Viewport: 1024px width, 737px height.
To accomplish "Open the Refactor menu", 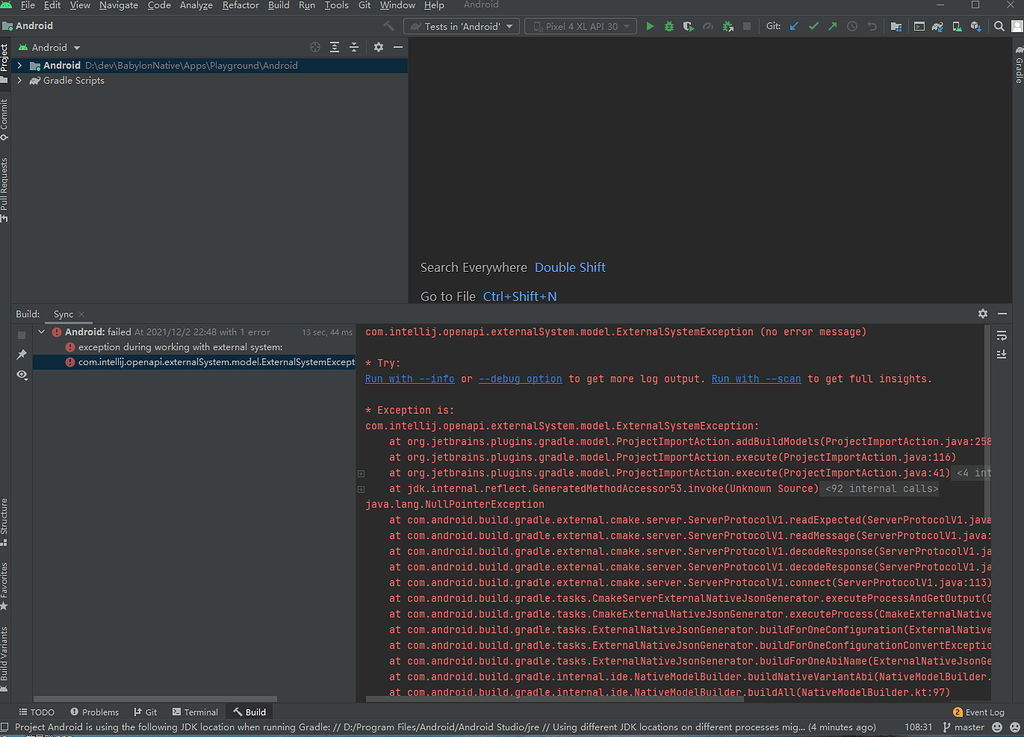I will coord(240,6).
